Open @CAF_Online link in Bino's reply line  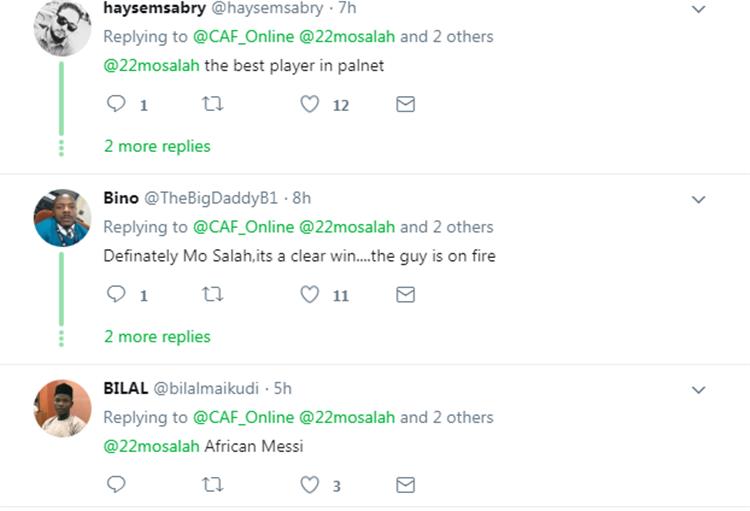click(x=243, y=227)
